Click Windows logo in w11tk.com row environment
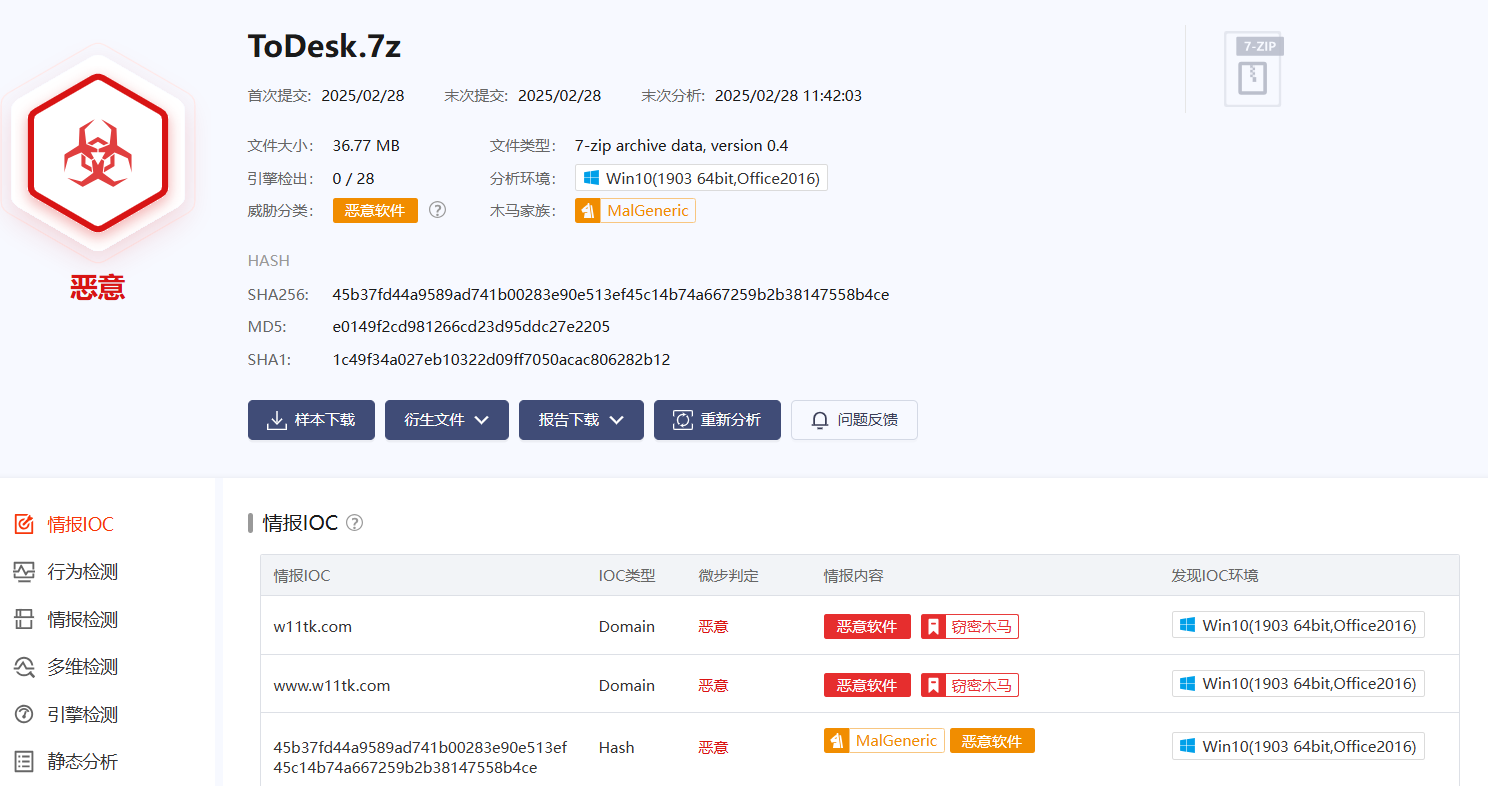 (x=1188, y=625)
